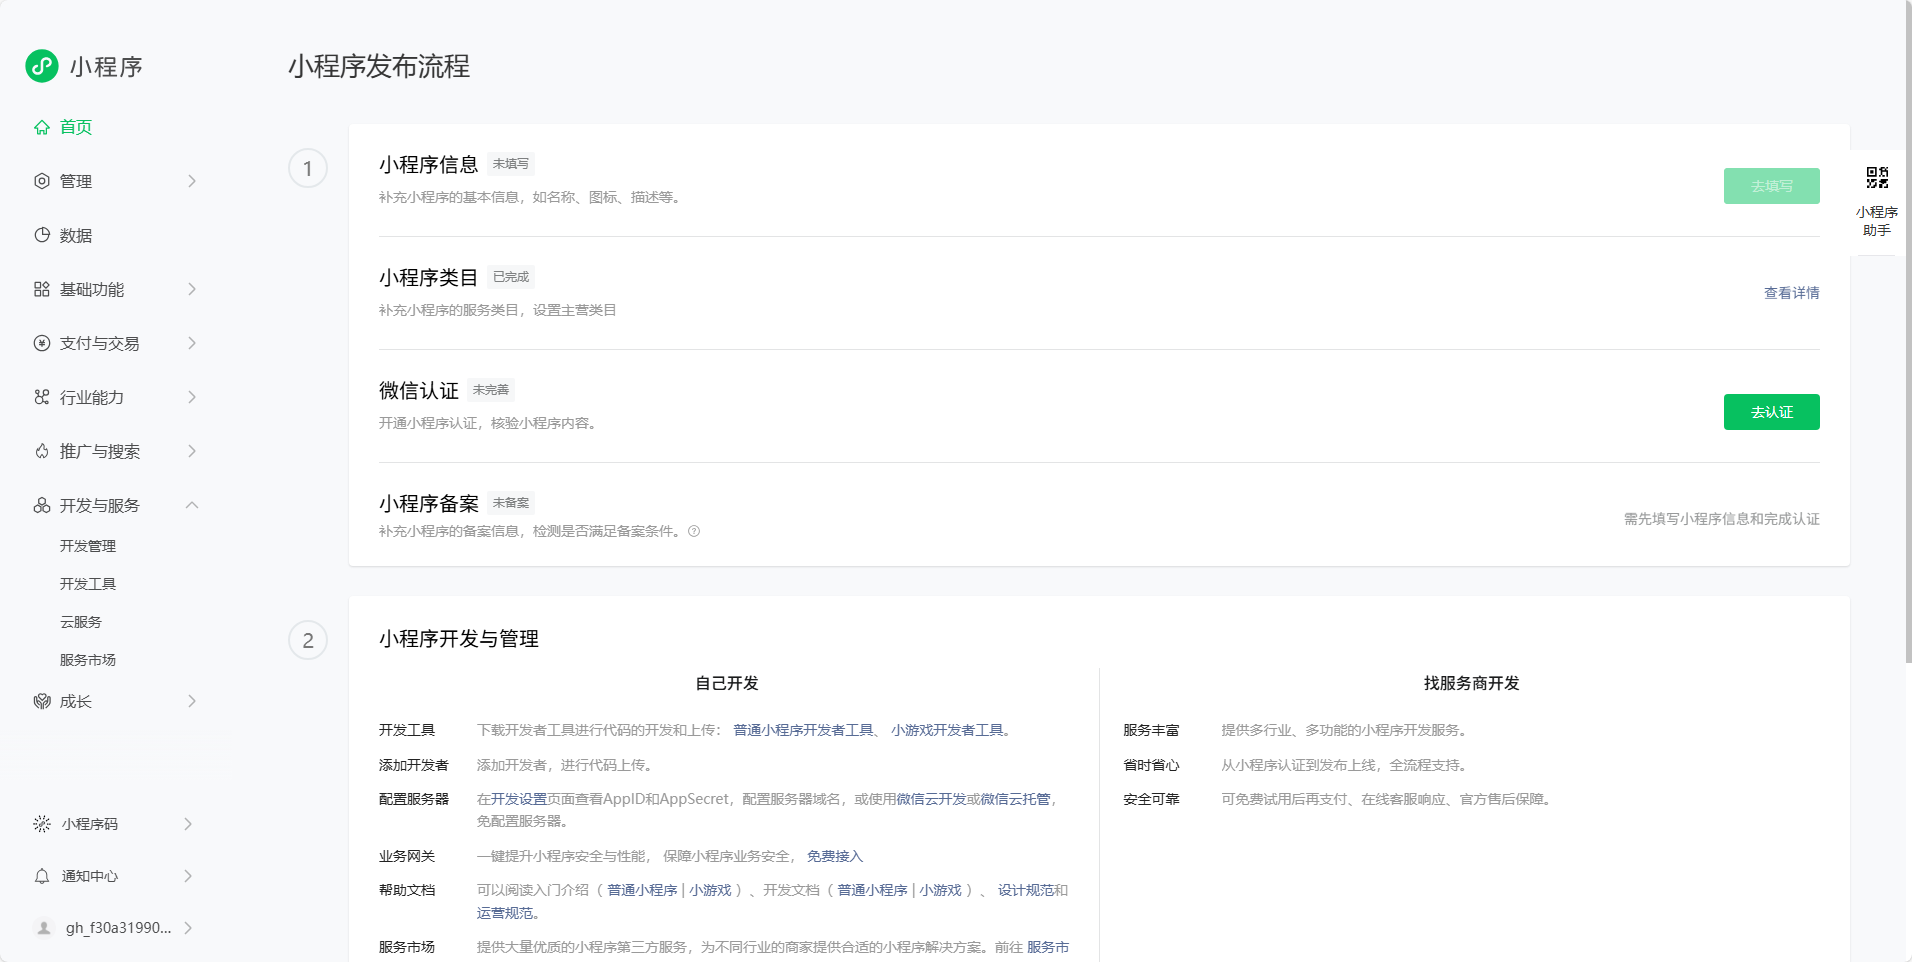This screenshot has height=962, width=1912.
Task: Open 查看详情 for 小程序类目
Action: [1791, 293]
